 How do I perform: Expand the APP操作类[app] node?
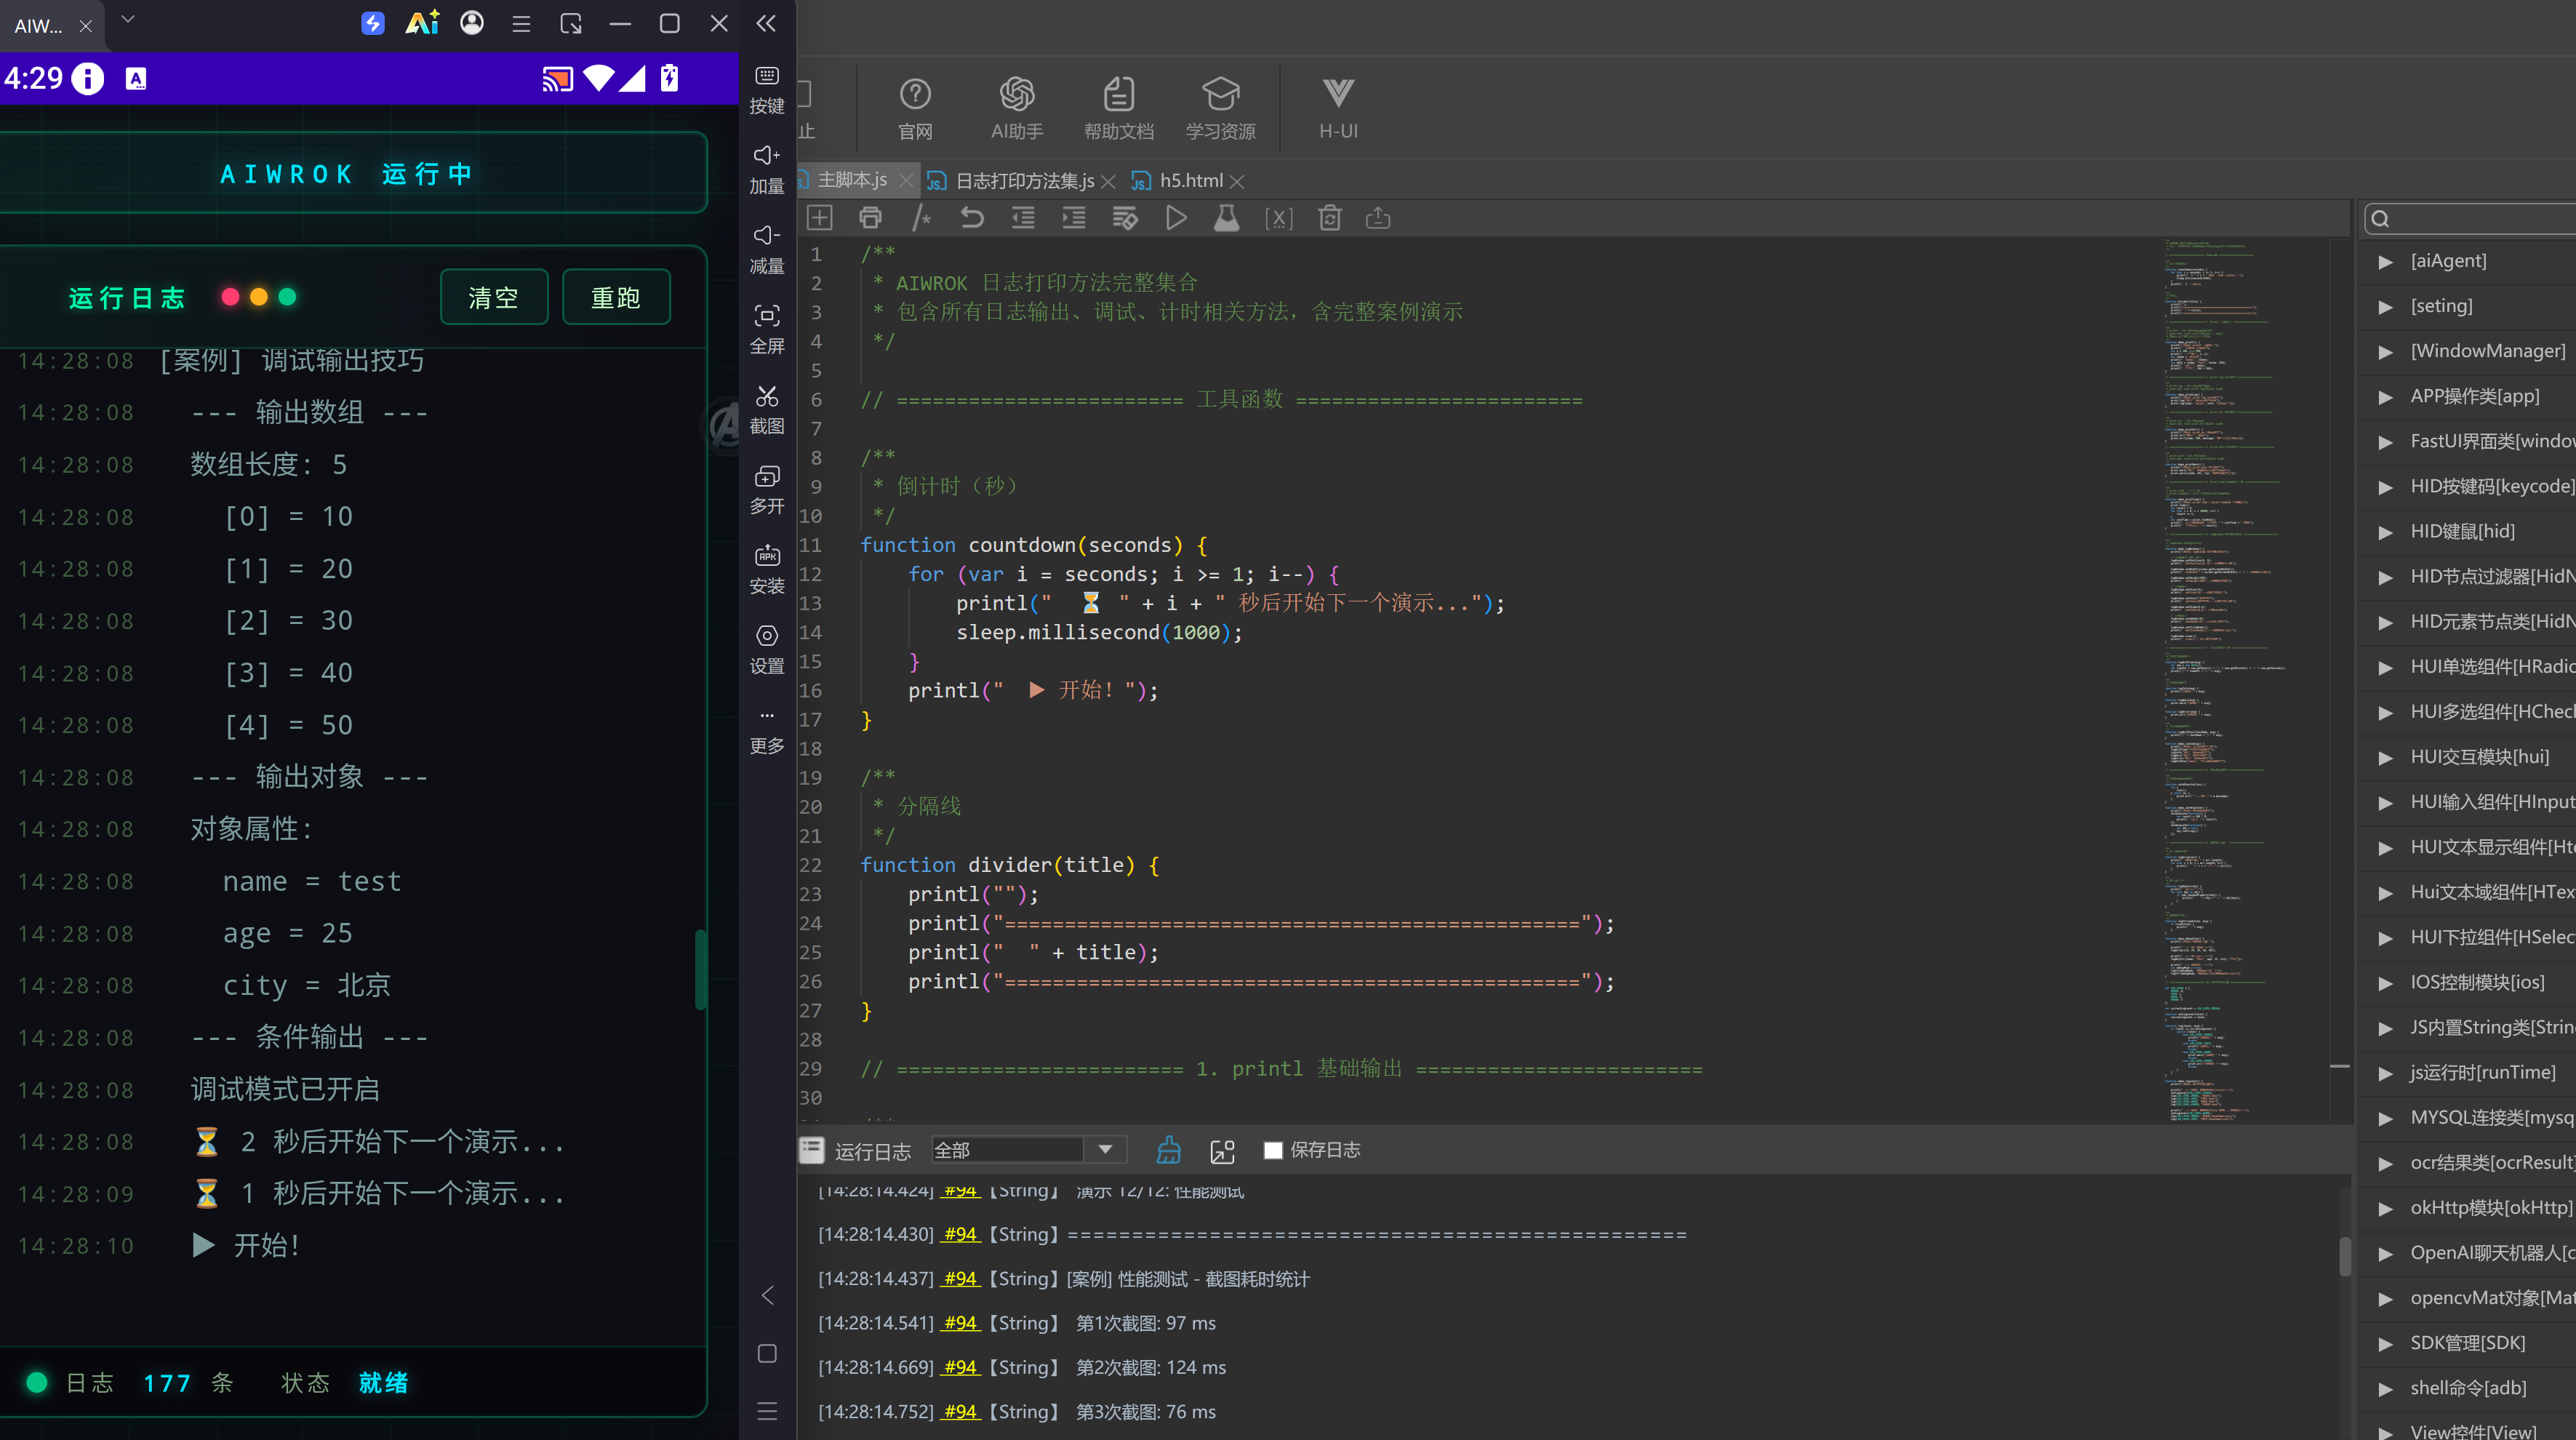point(2386,396)
